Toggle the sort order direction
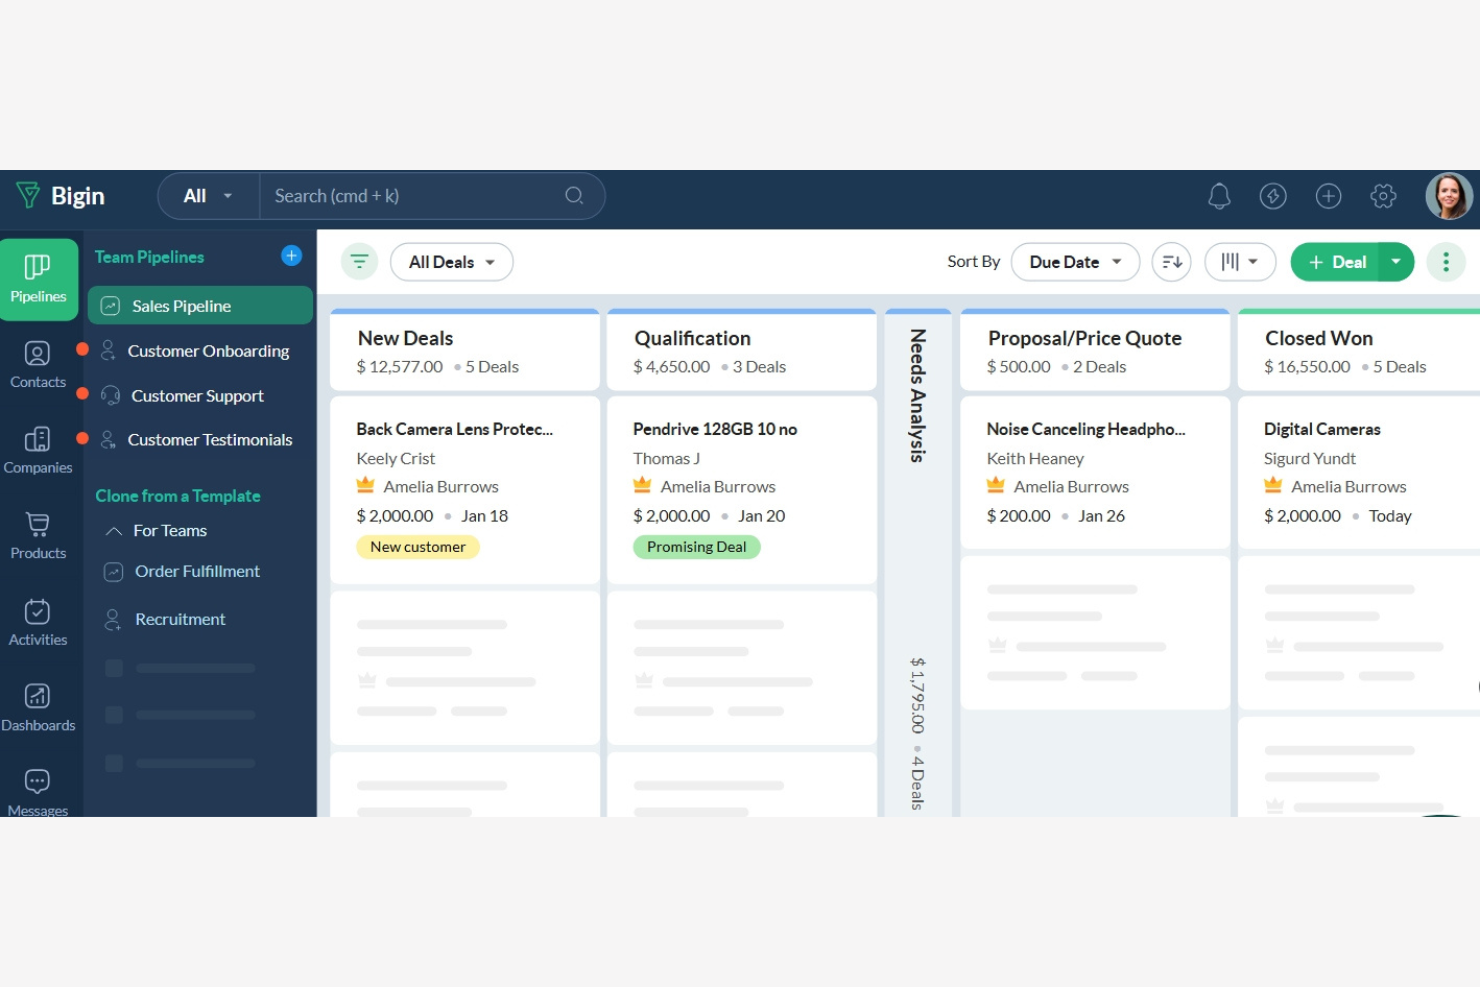 click(x=1172, y=262)
